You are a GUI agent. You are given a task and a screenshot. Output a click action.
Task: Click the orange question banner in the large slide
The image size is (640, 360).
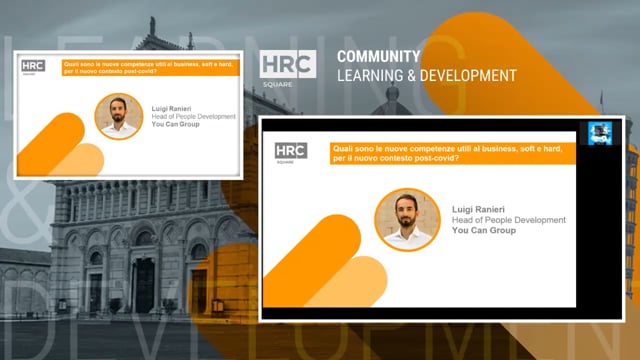point(453,153)
